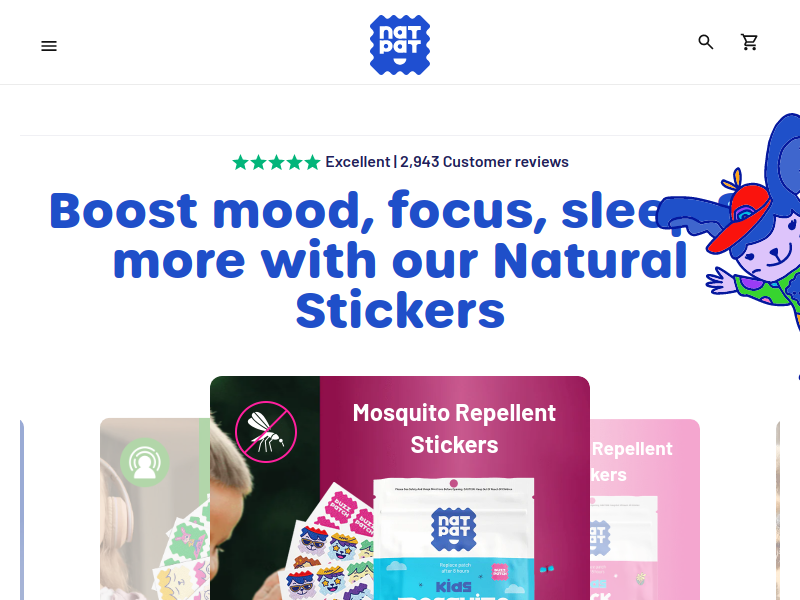Click the green five-star rating

(x=277, y=162)
